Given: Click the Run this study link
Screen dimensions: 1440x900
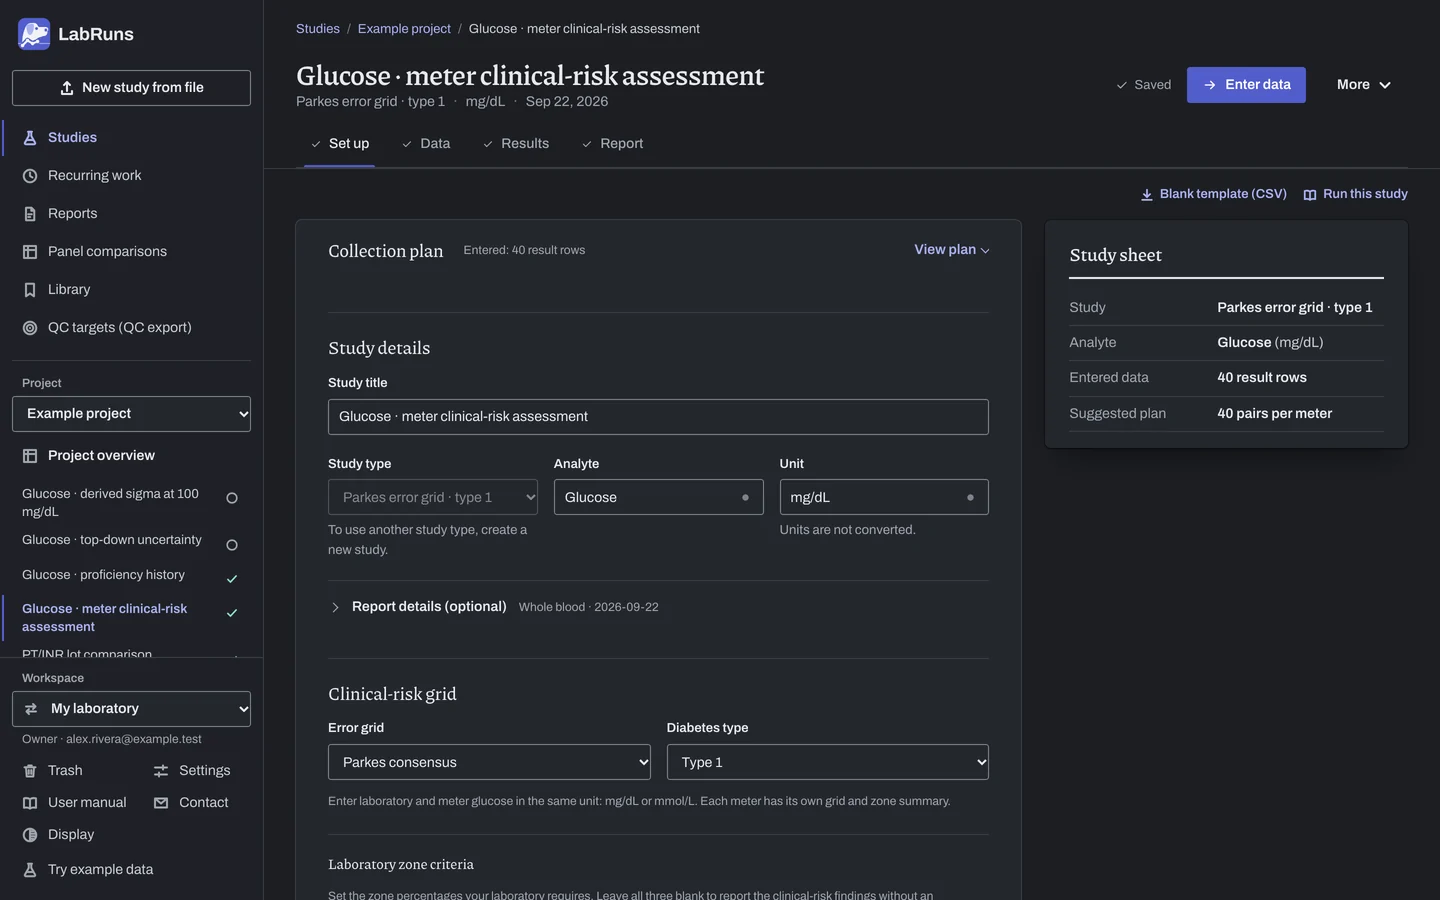Looking at the screenshot, I should 1355,194.
